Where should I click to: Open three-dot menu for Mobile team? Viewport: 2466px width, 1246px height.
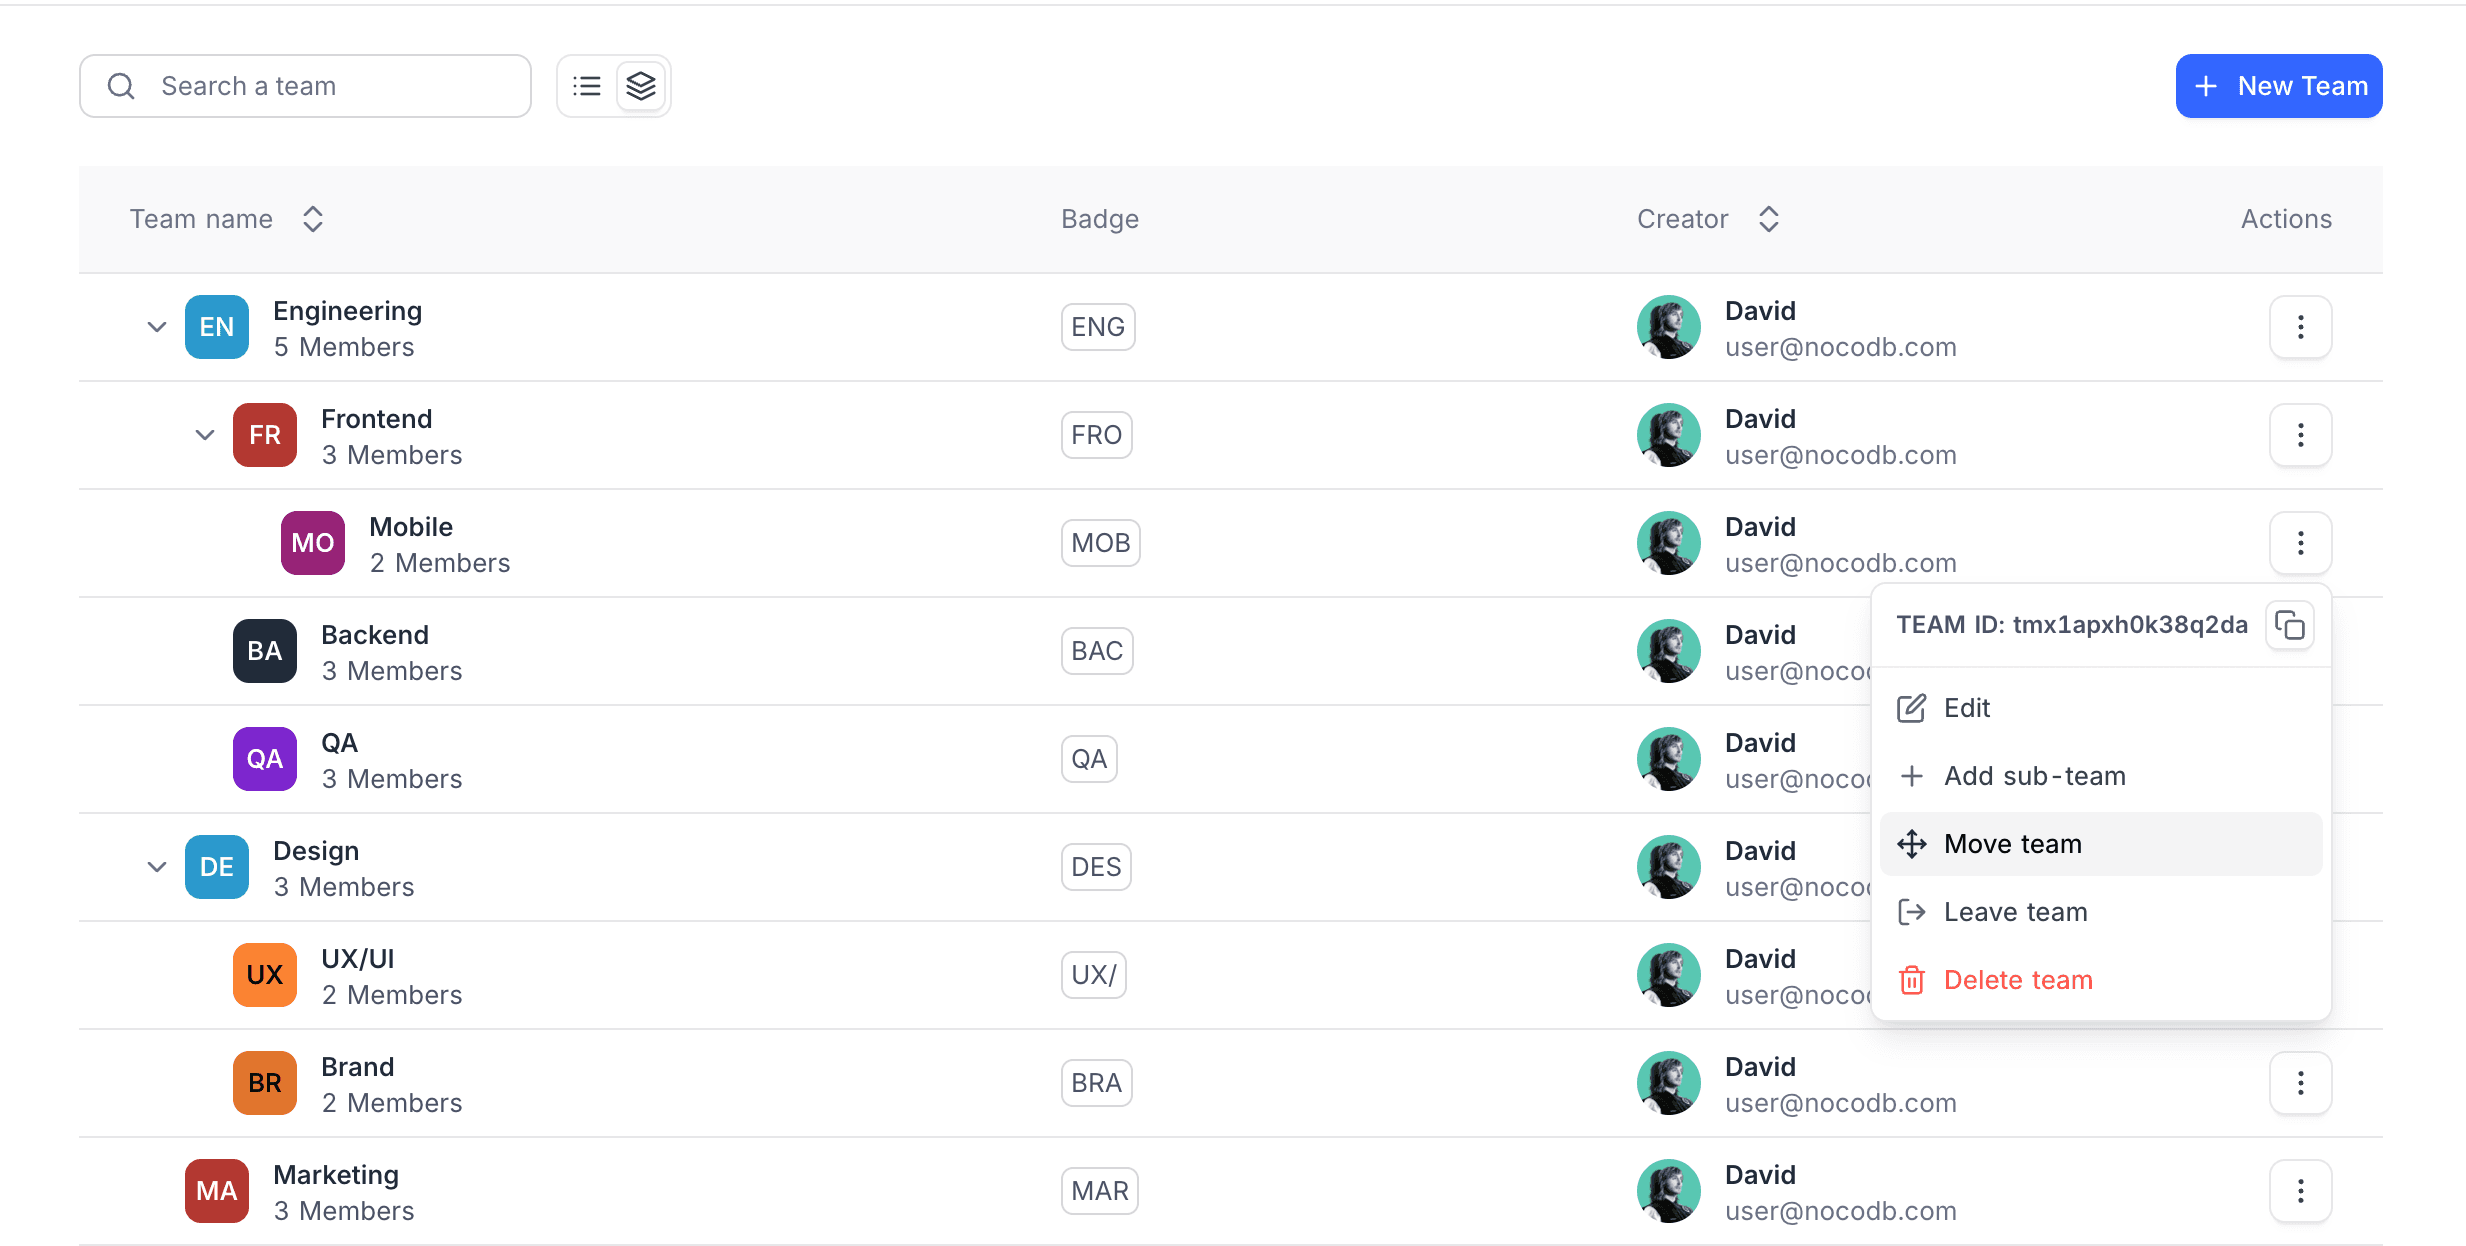point(2300,543)
